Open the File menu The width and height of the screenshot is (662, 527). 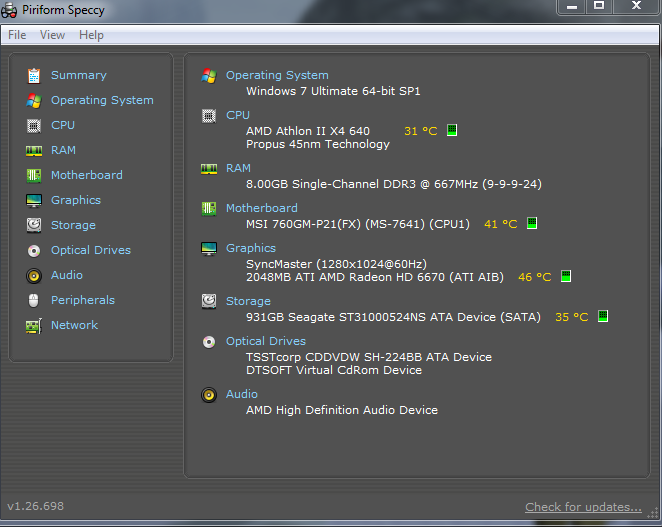[x=17, y=35]
